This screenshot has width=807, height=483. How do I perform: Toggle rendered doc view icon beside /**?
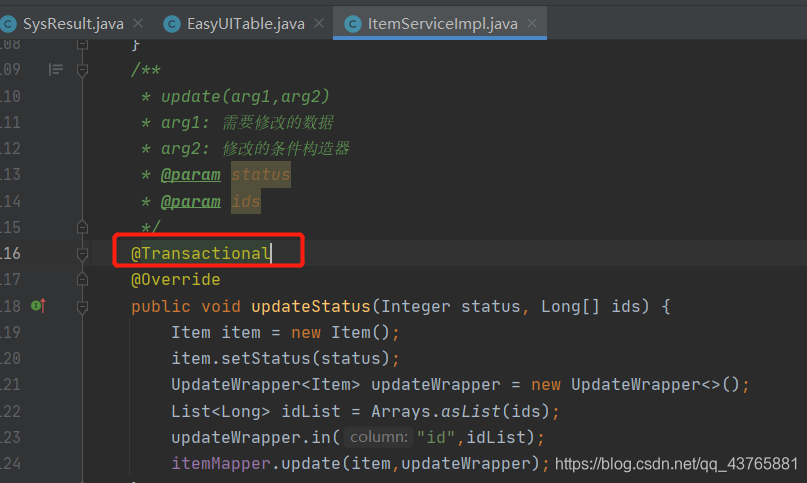[x=56, y=69]
